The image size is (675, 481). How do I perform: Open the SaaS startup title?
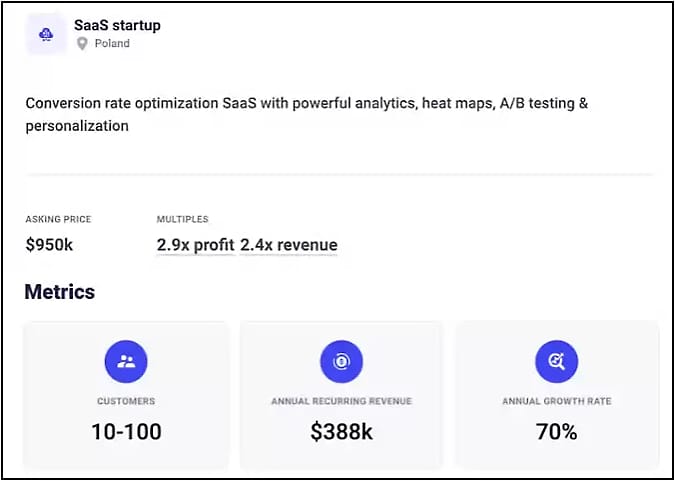click(x=117, y=25)
